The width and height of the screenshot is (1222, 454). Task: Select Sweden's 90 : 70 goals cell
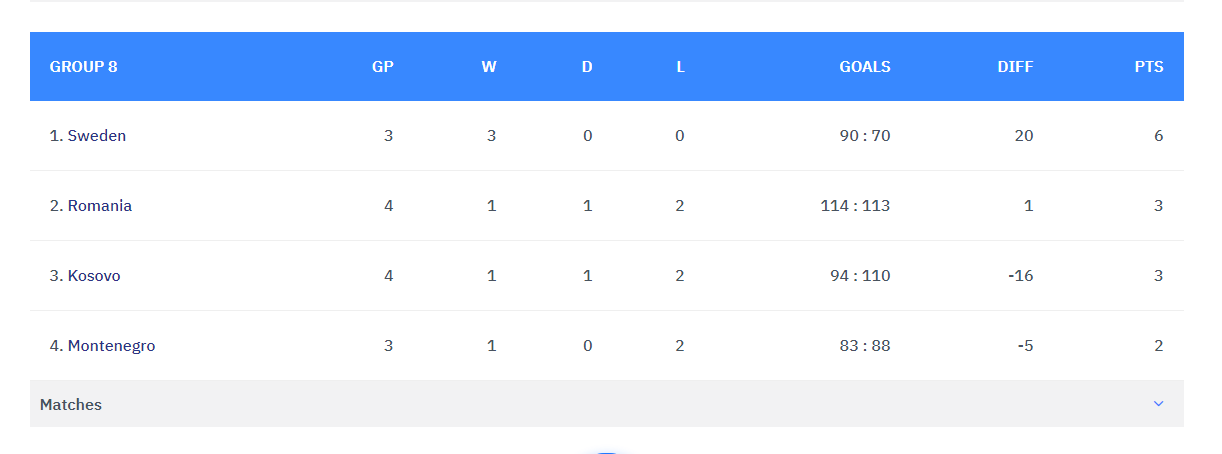pos(865,136)
